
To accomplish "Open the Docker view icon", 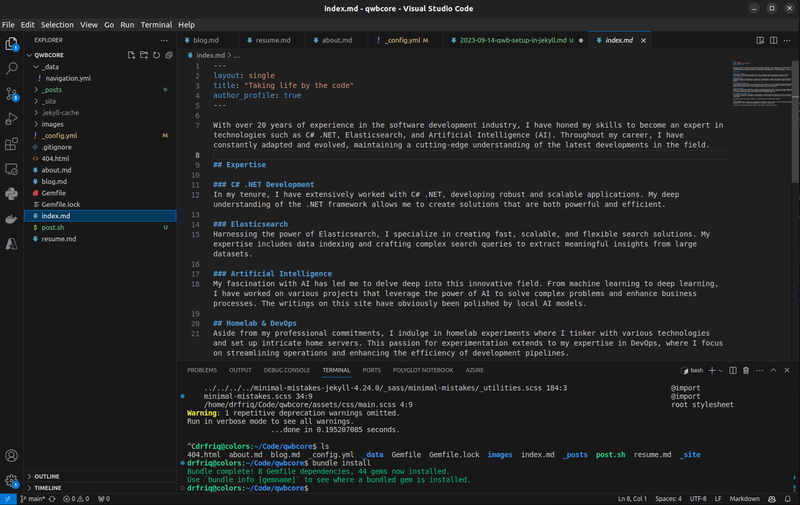I will point(11,219).
